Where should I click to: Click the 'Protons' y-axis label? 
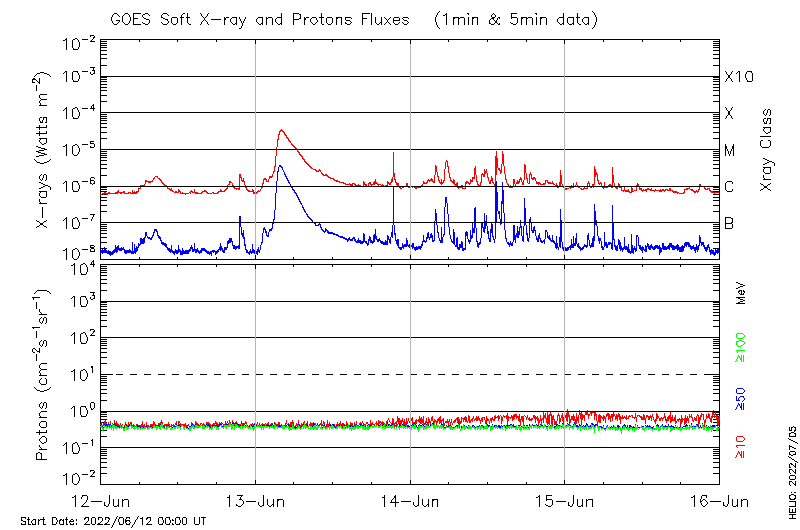[x=43, y=375]
